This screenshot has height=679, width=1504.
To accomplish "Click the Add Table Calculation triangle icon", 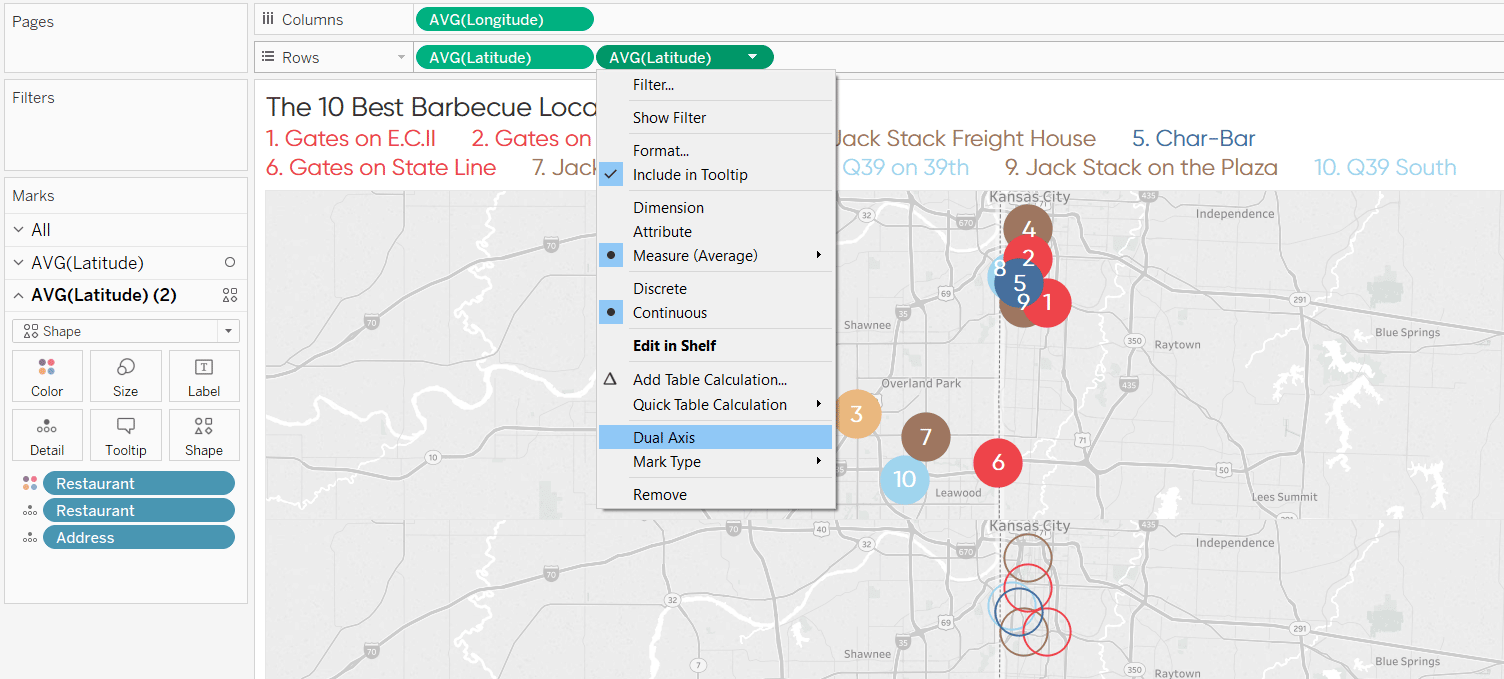I will (x=610, y=379).
